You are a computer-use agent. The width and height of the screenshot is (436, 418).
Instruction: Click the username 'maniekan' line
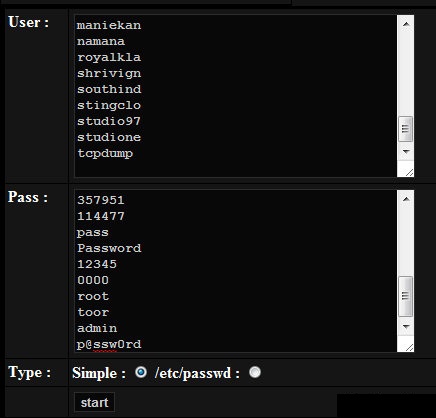(109, 25)
